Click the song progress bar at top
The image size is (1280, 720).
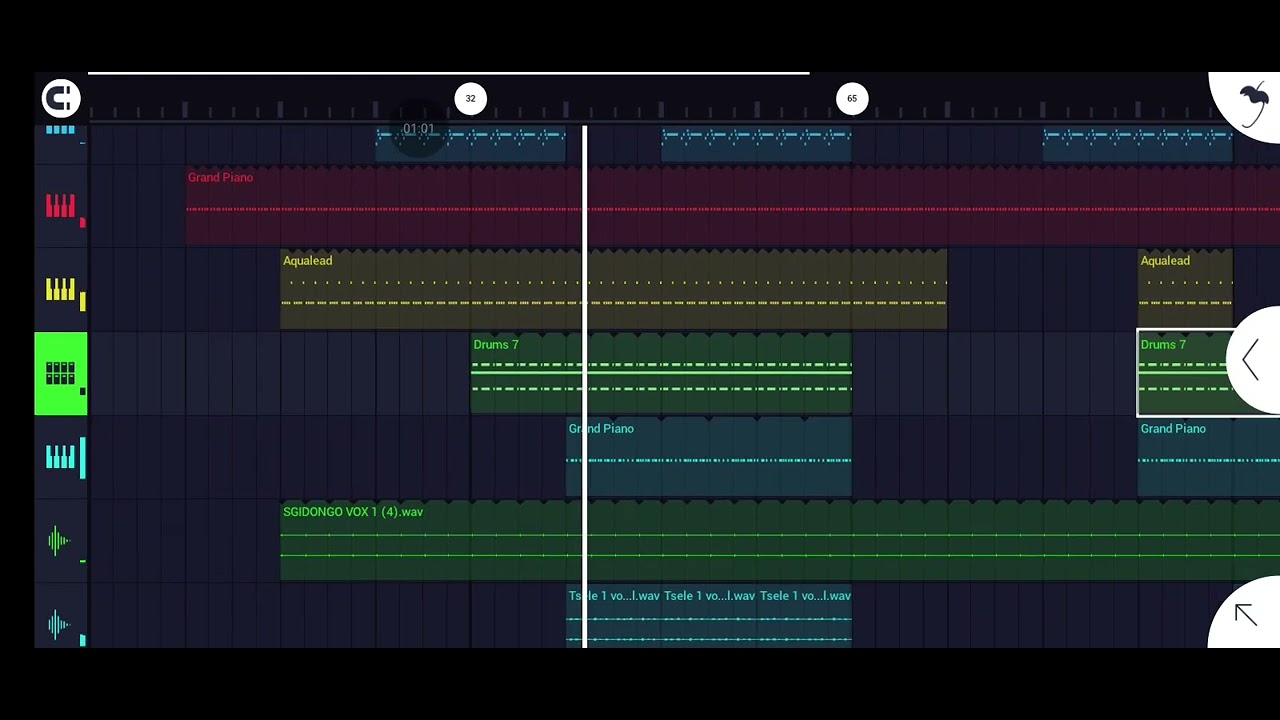pyautogui.click(x=448, y=73)
